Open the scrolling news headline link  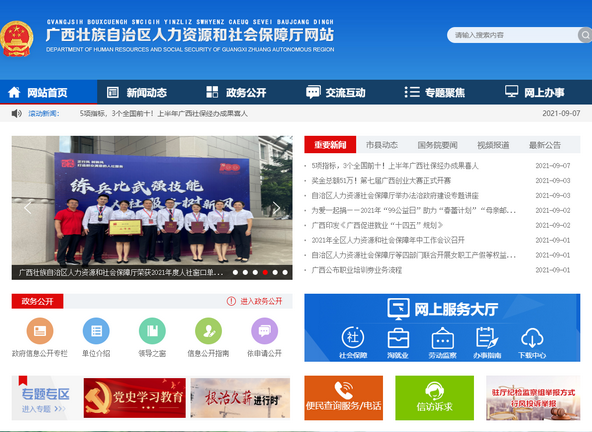pos(163,113)
